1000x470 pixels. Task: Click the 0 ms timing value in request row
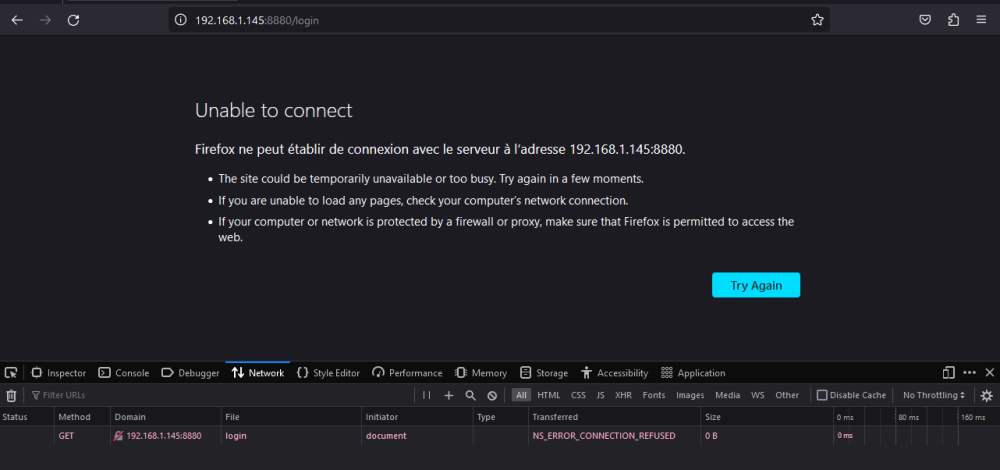844,436
